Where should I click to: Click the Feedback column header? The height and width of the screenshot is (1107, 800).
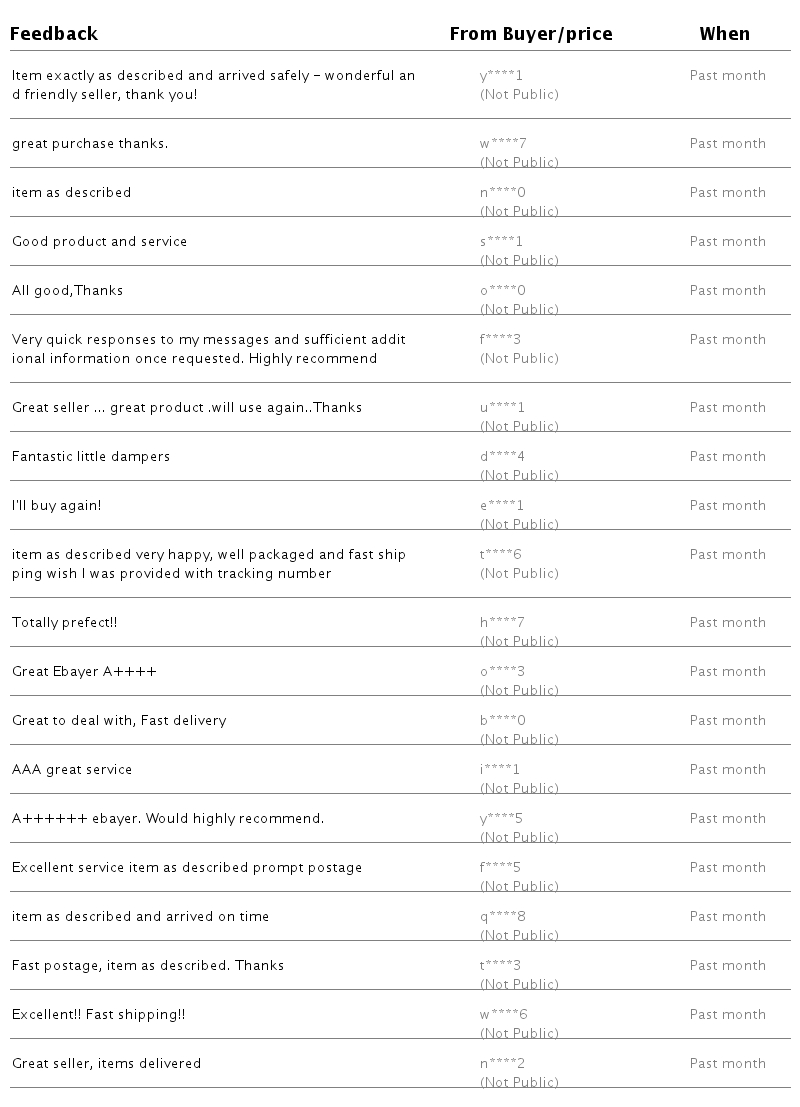pyautogui.click(x=54, y=34)
